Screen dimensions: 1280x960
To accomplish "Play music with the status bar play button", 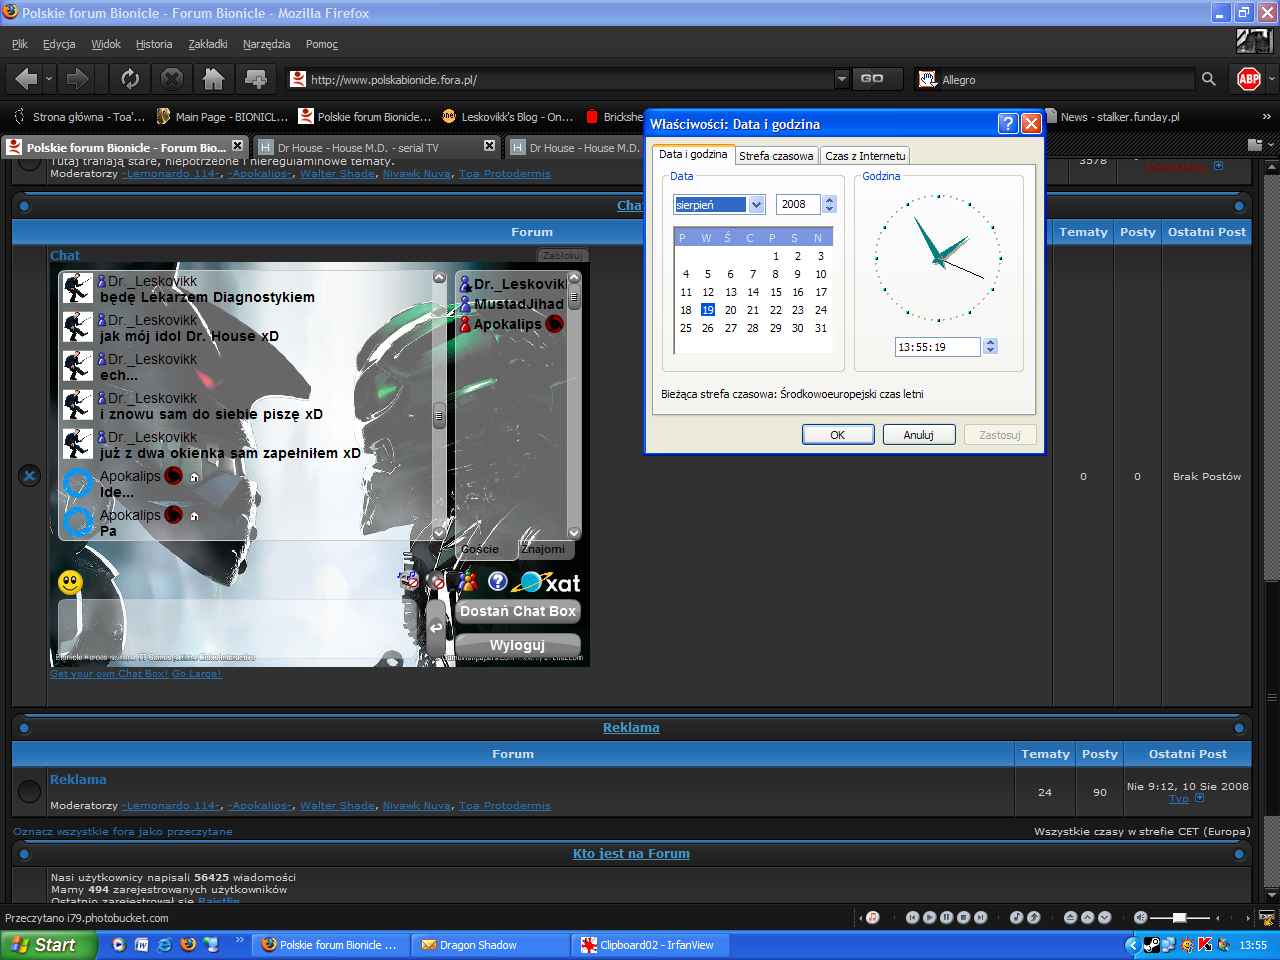I will pyautogui.click(x=929, y=917).
